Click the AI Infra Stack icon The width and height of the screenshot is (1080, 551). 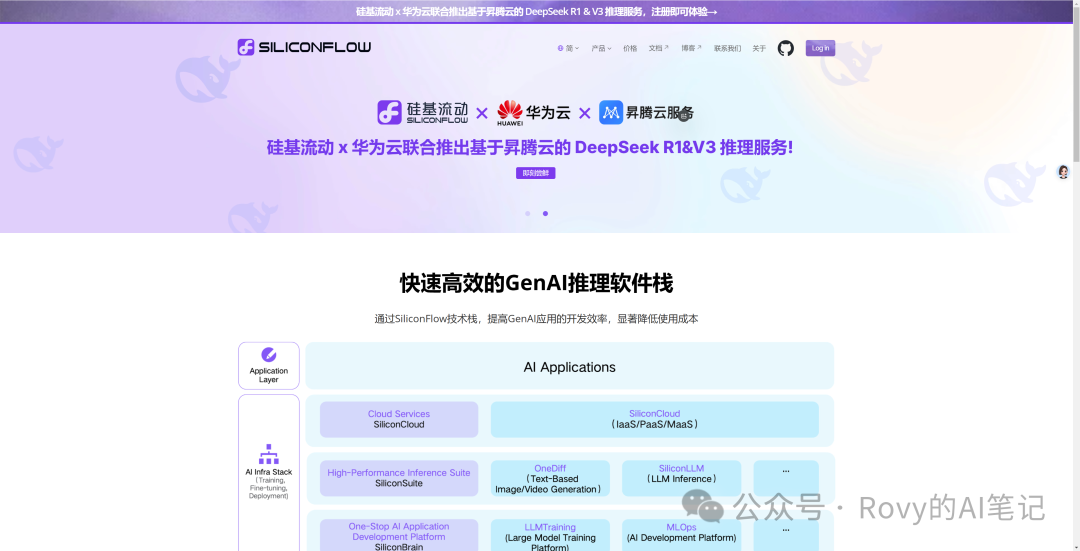click(x=269, y=454)
